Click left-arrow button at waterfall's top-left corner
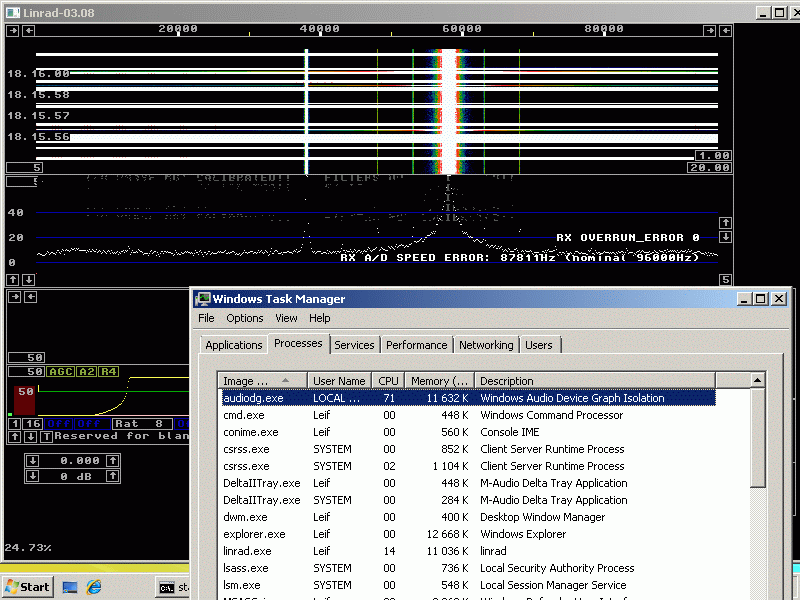Screen dimensions: 800x600 pos(29,31)
